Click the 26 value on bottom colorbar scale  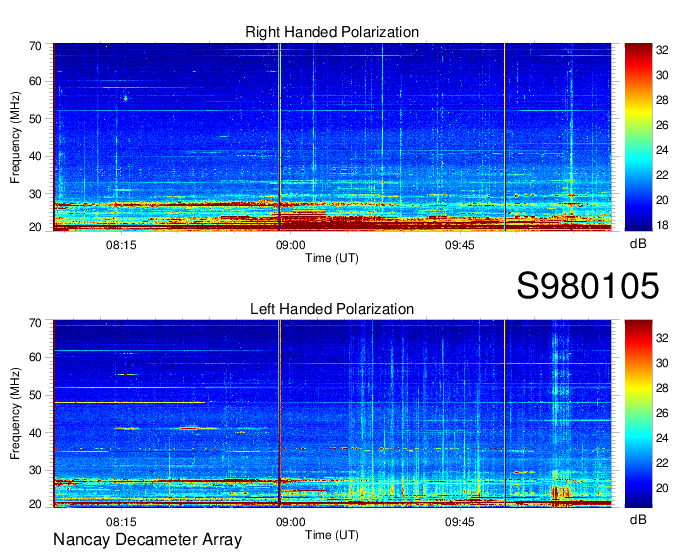point(662,413)
